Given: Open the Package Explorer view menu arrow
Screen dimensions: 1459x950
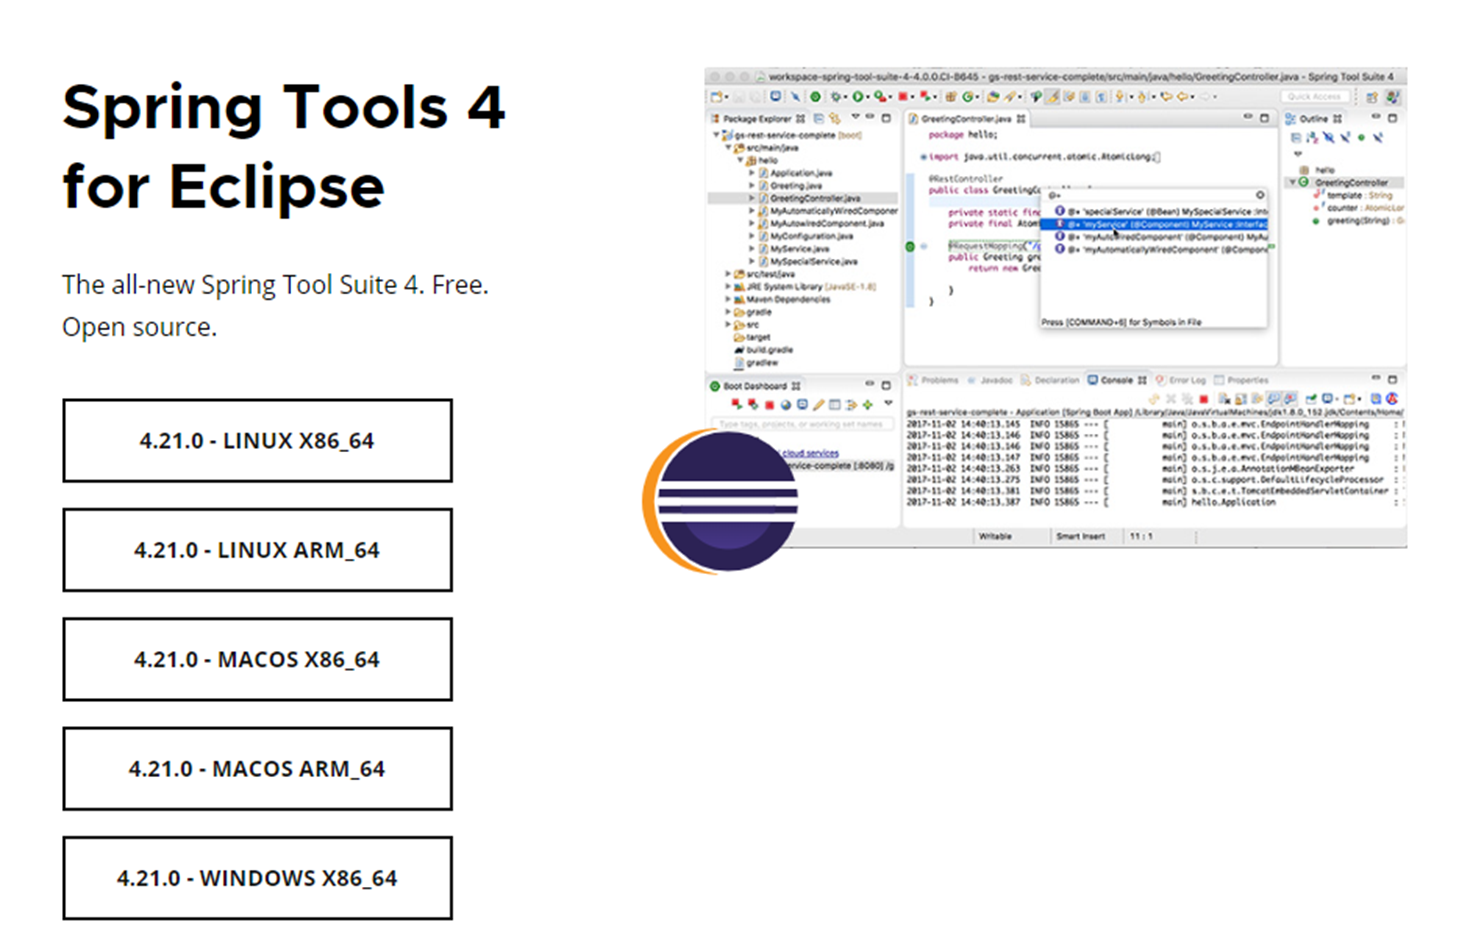Looking at the screenshot, I should pyautogui.click(x=855, y=119).
